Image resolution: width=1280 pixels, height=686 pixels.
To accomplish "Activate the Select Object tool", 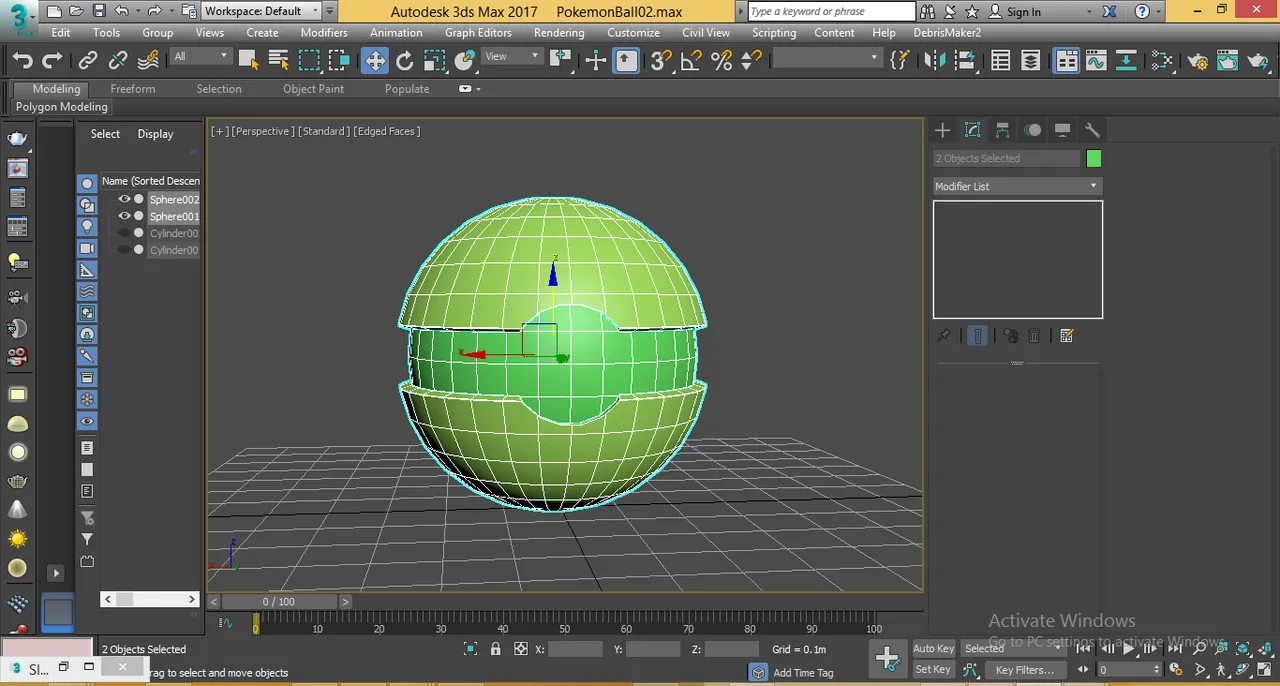I will pos(249,61).
